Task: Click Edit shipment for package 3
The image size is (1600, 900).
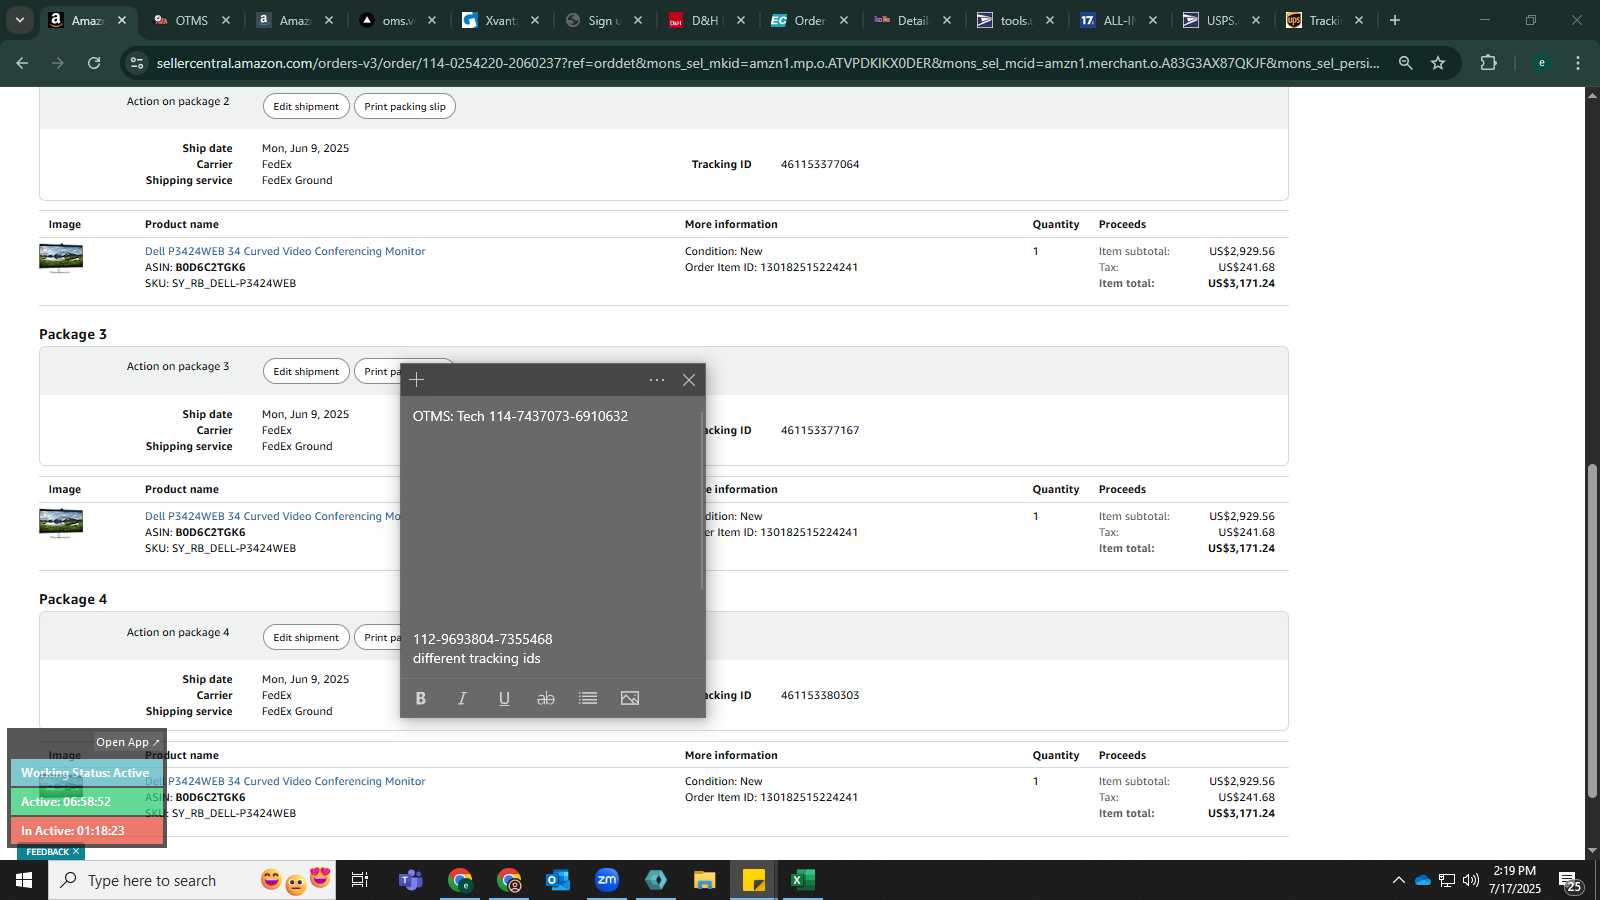Action: (x=306, y=371)
